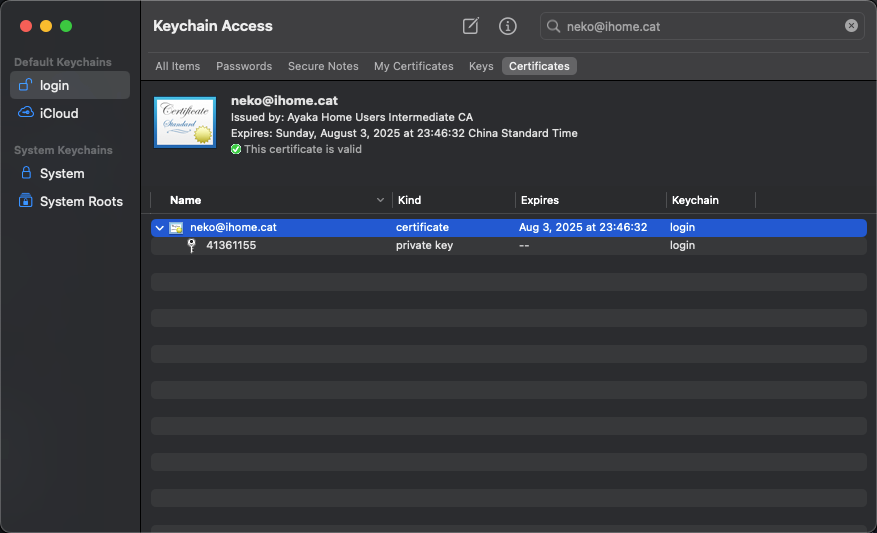Switch to the All Items tab
877x533 pixels.
tap(177, 66)
